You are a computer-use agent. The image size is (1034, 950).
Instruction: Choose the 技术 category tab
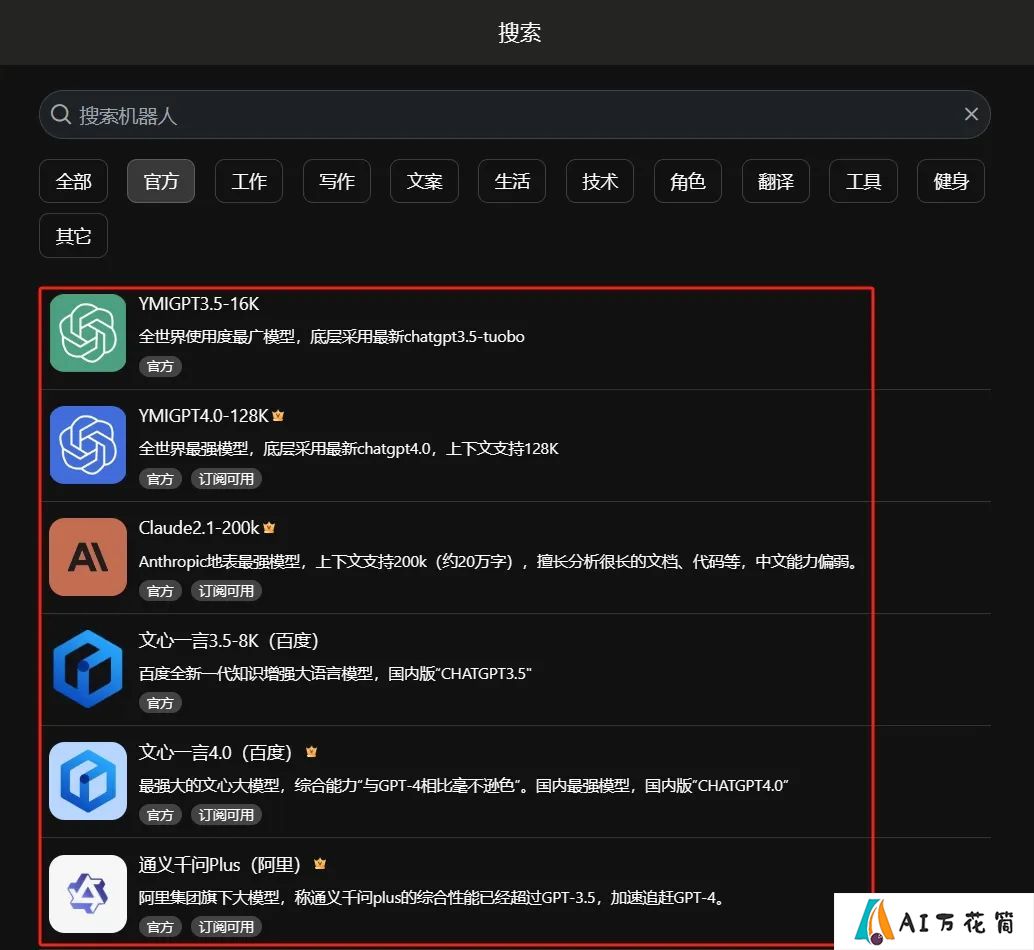pos(599,181)
